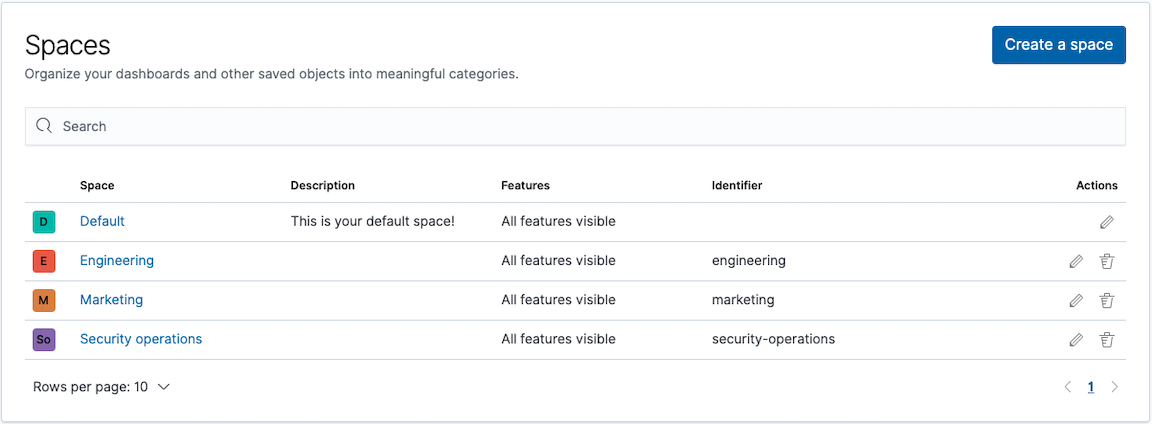Click the edit pencil for Default space
Screen dimensions: 1152x424
click(1107, 222)
